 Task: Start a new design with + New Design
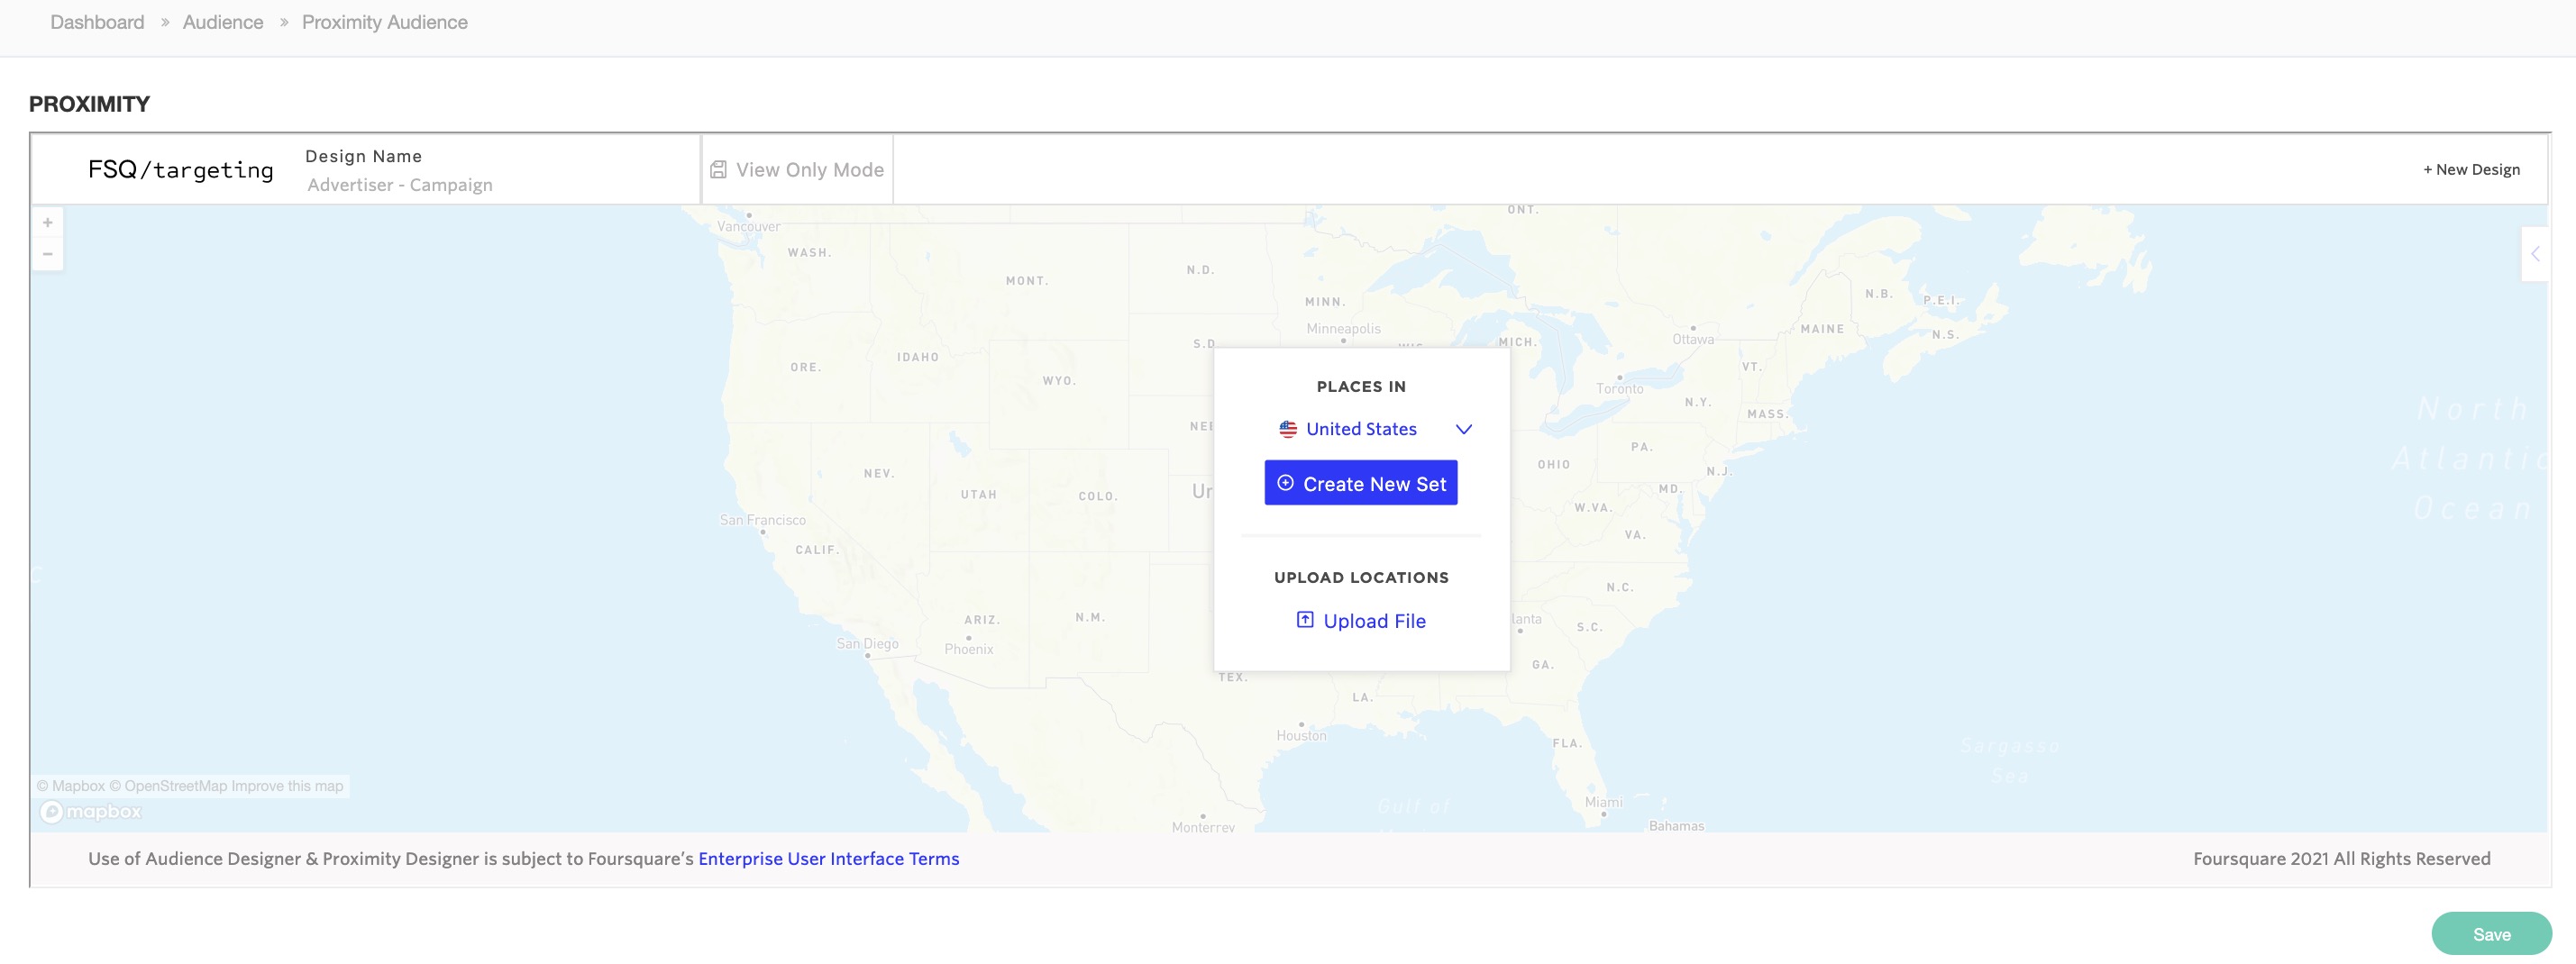(x=2471, y=170)
